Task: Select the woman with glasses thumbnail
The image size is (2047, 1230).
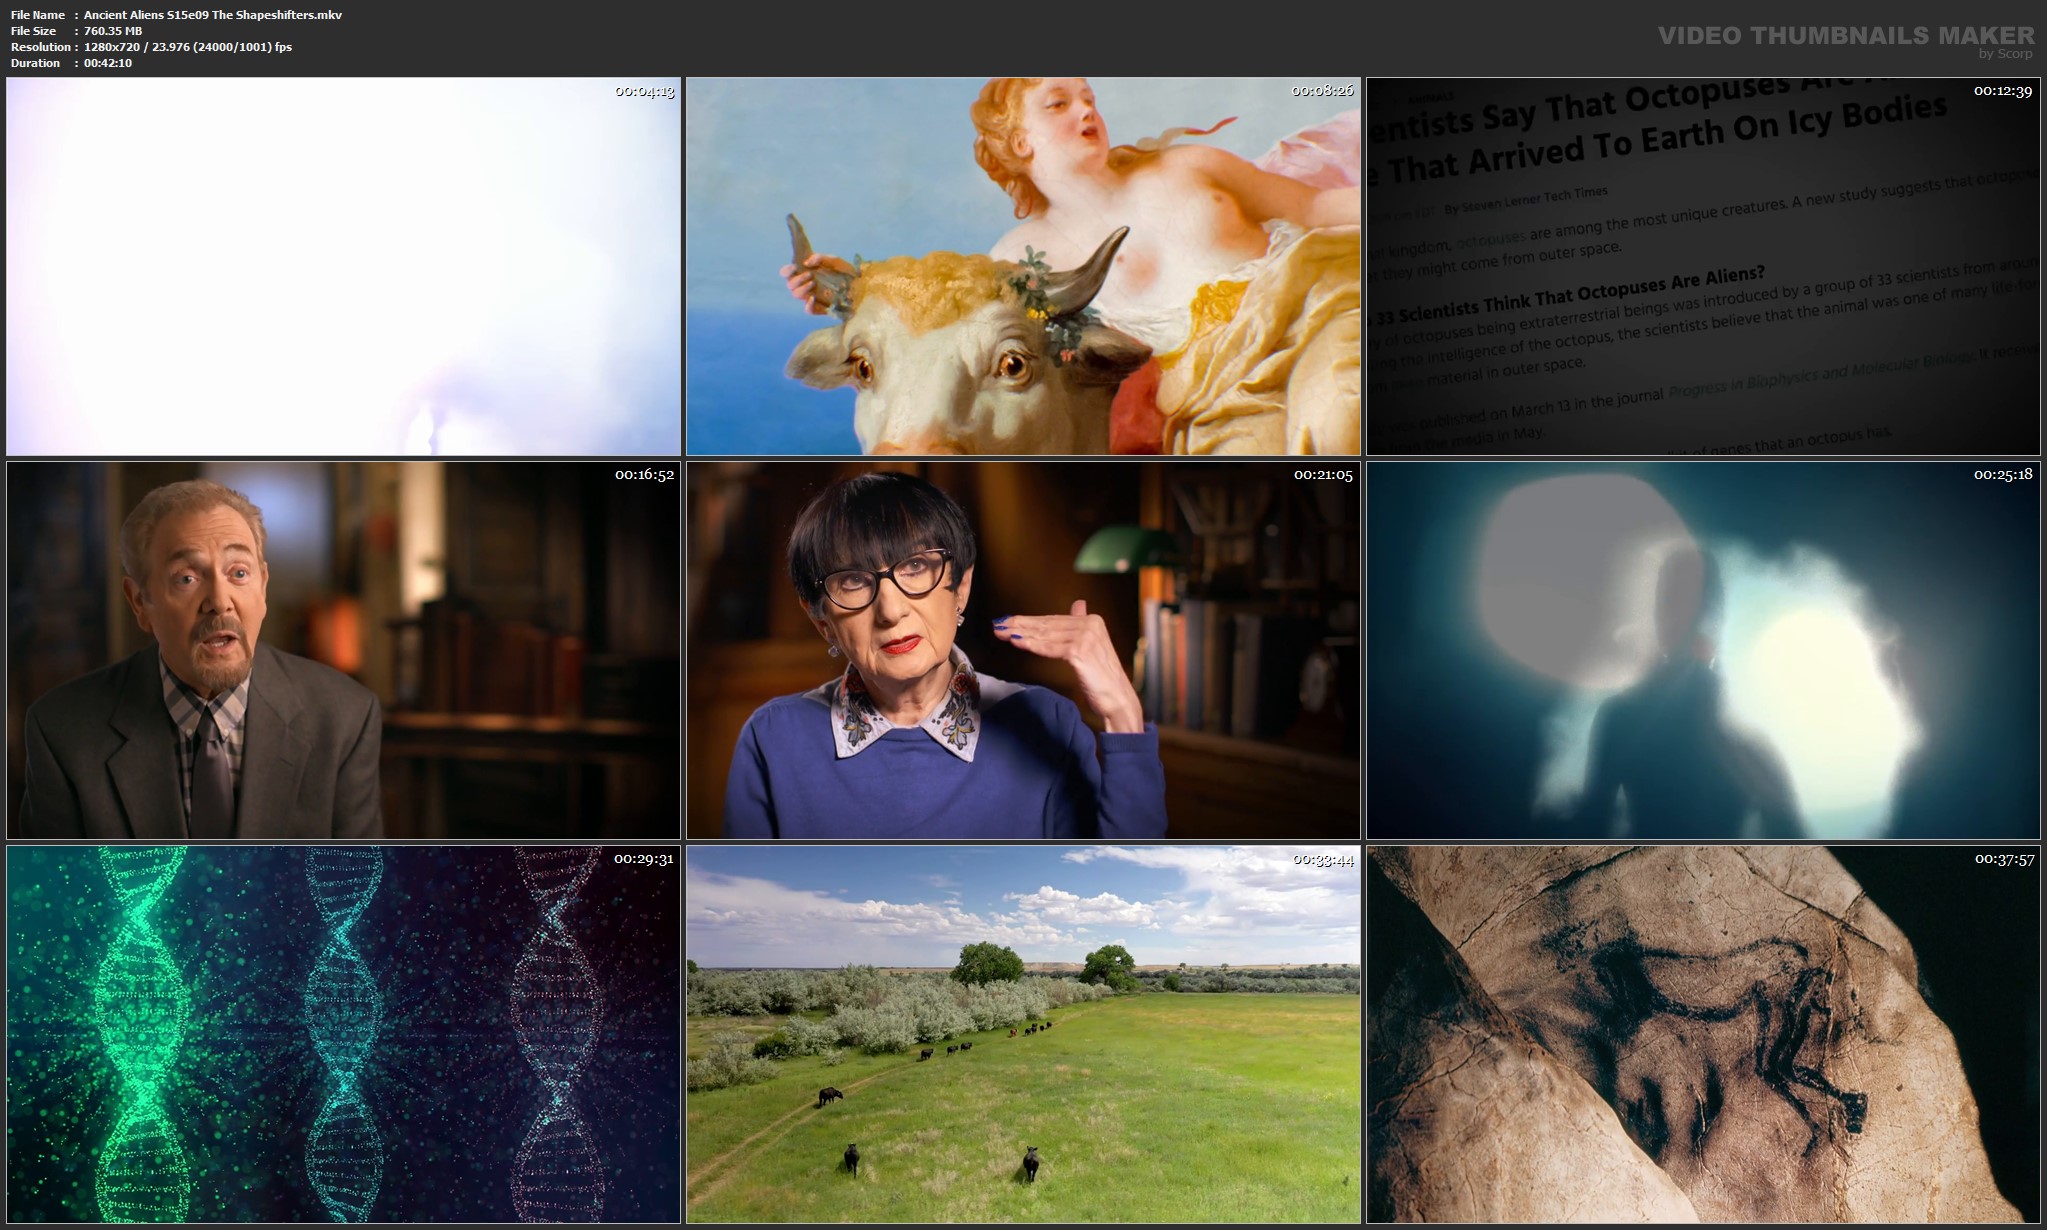Action: coord(1023,650)
